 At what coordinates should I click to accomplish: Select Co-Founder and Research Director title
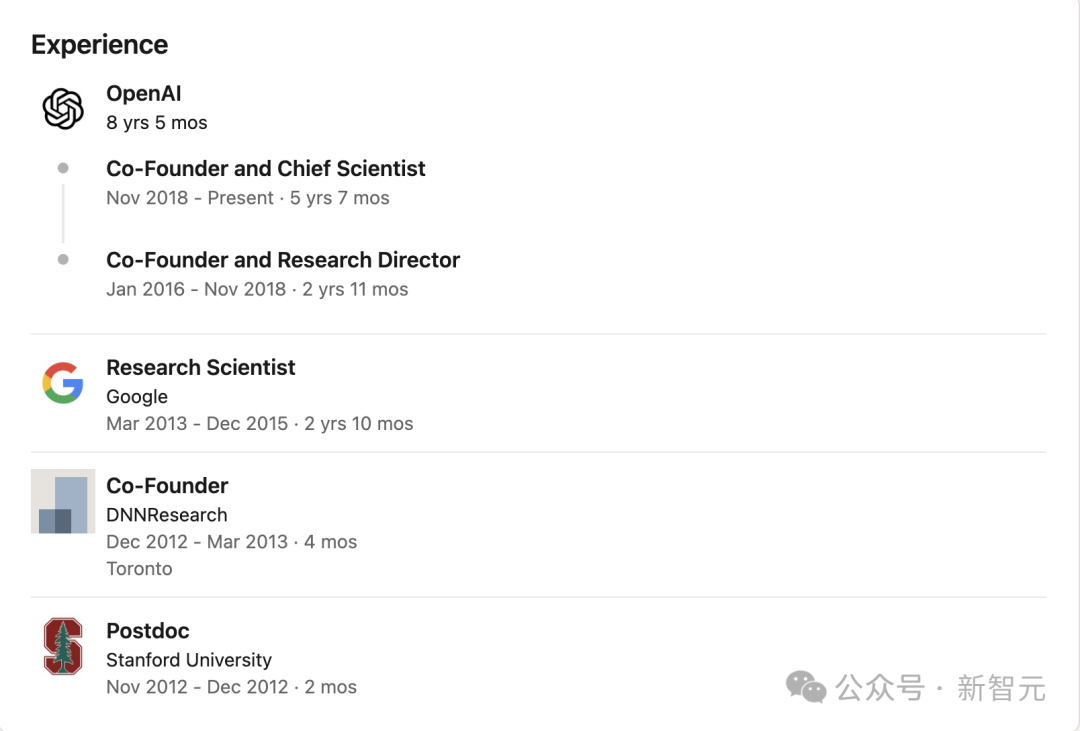(x=283, y=260)
